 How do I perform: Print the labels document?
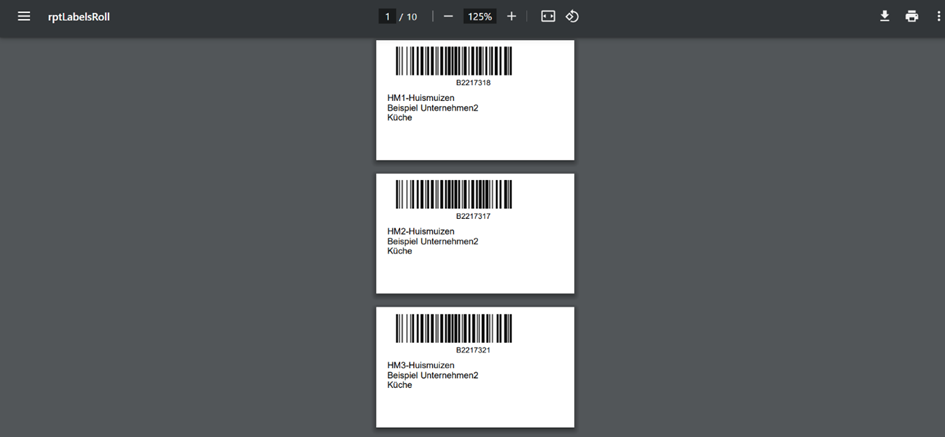click(911, 16)
